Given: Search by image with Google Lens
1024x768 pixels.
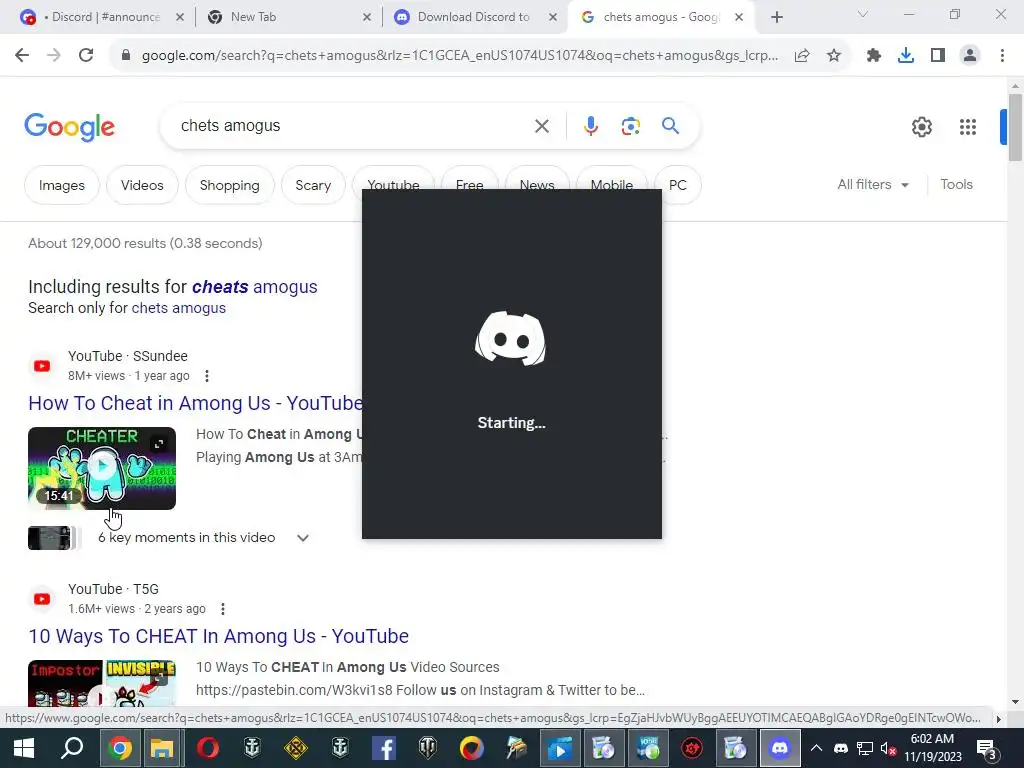Looking at the screenshot, I should 630,126.
